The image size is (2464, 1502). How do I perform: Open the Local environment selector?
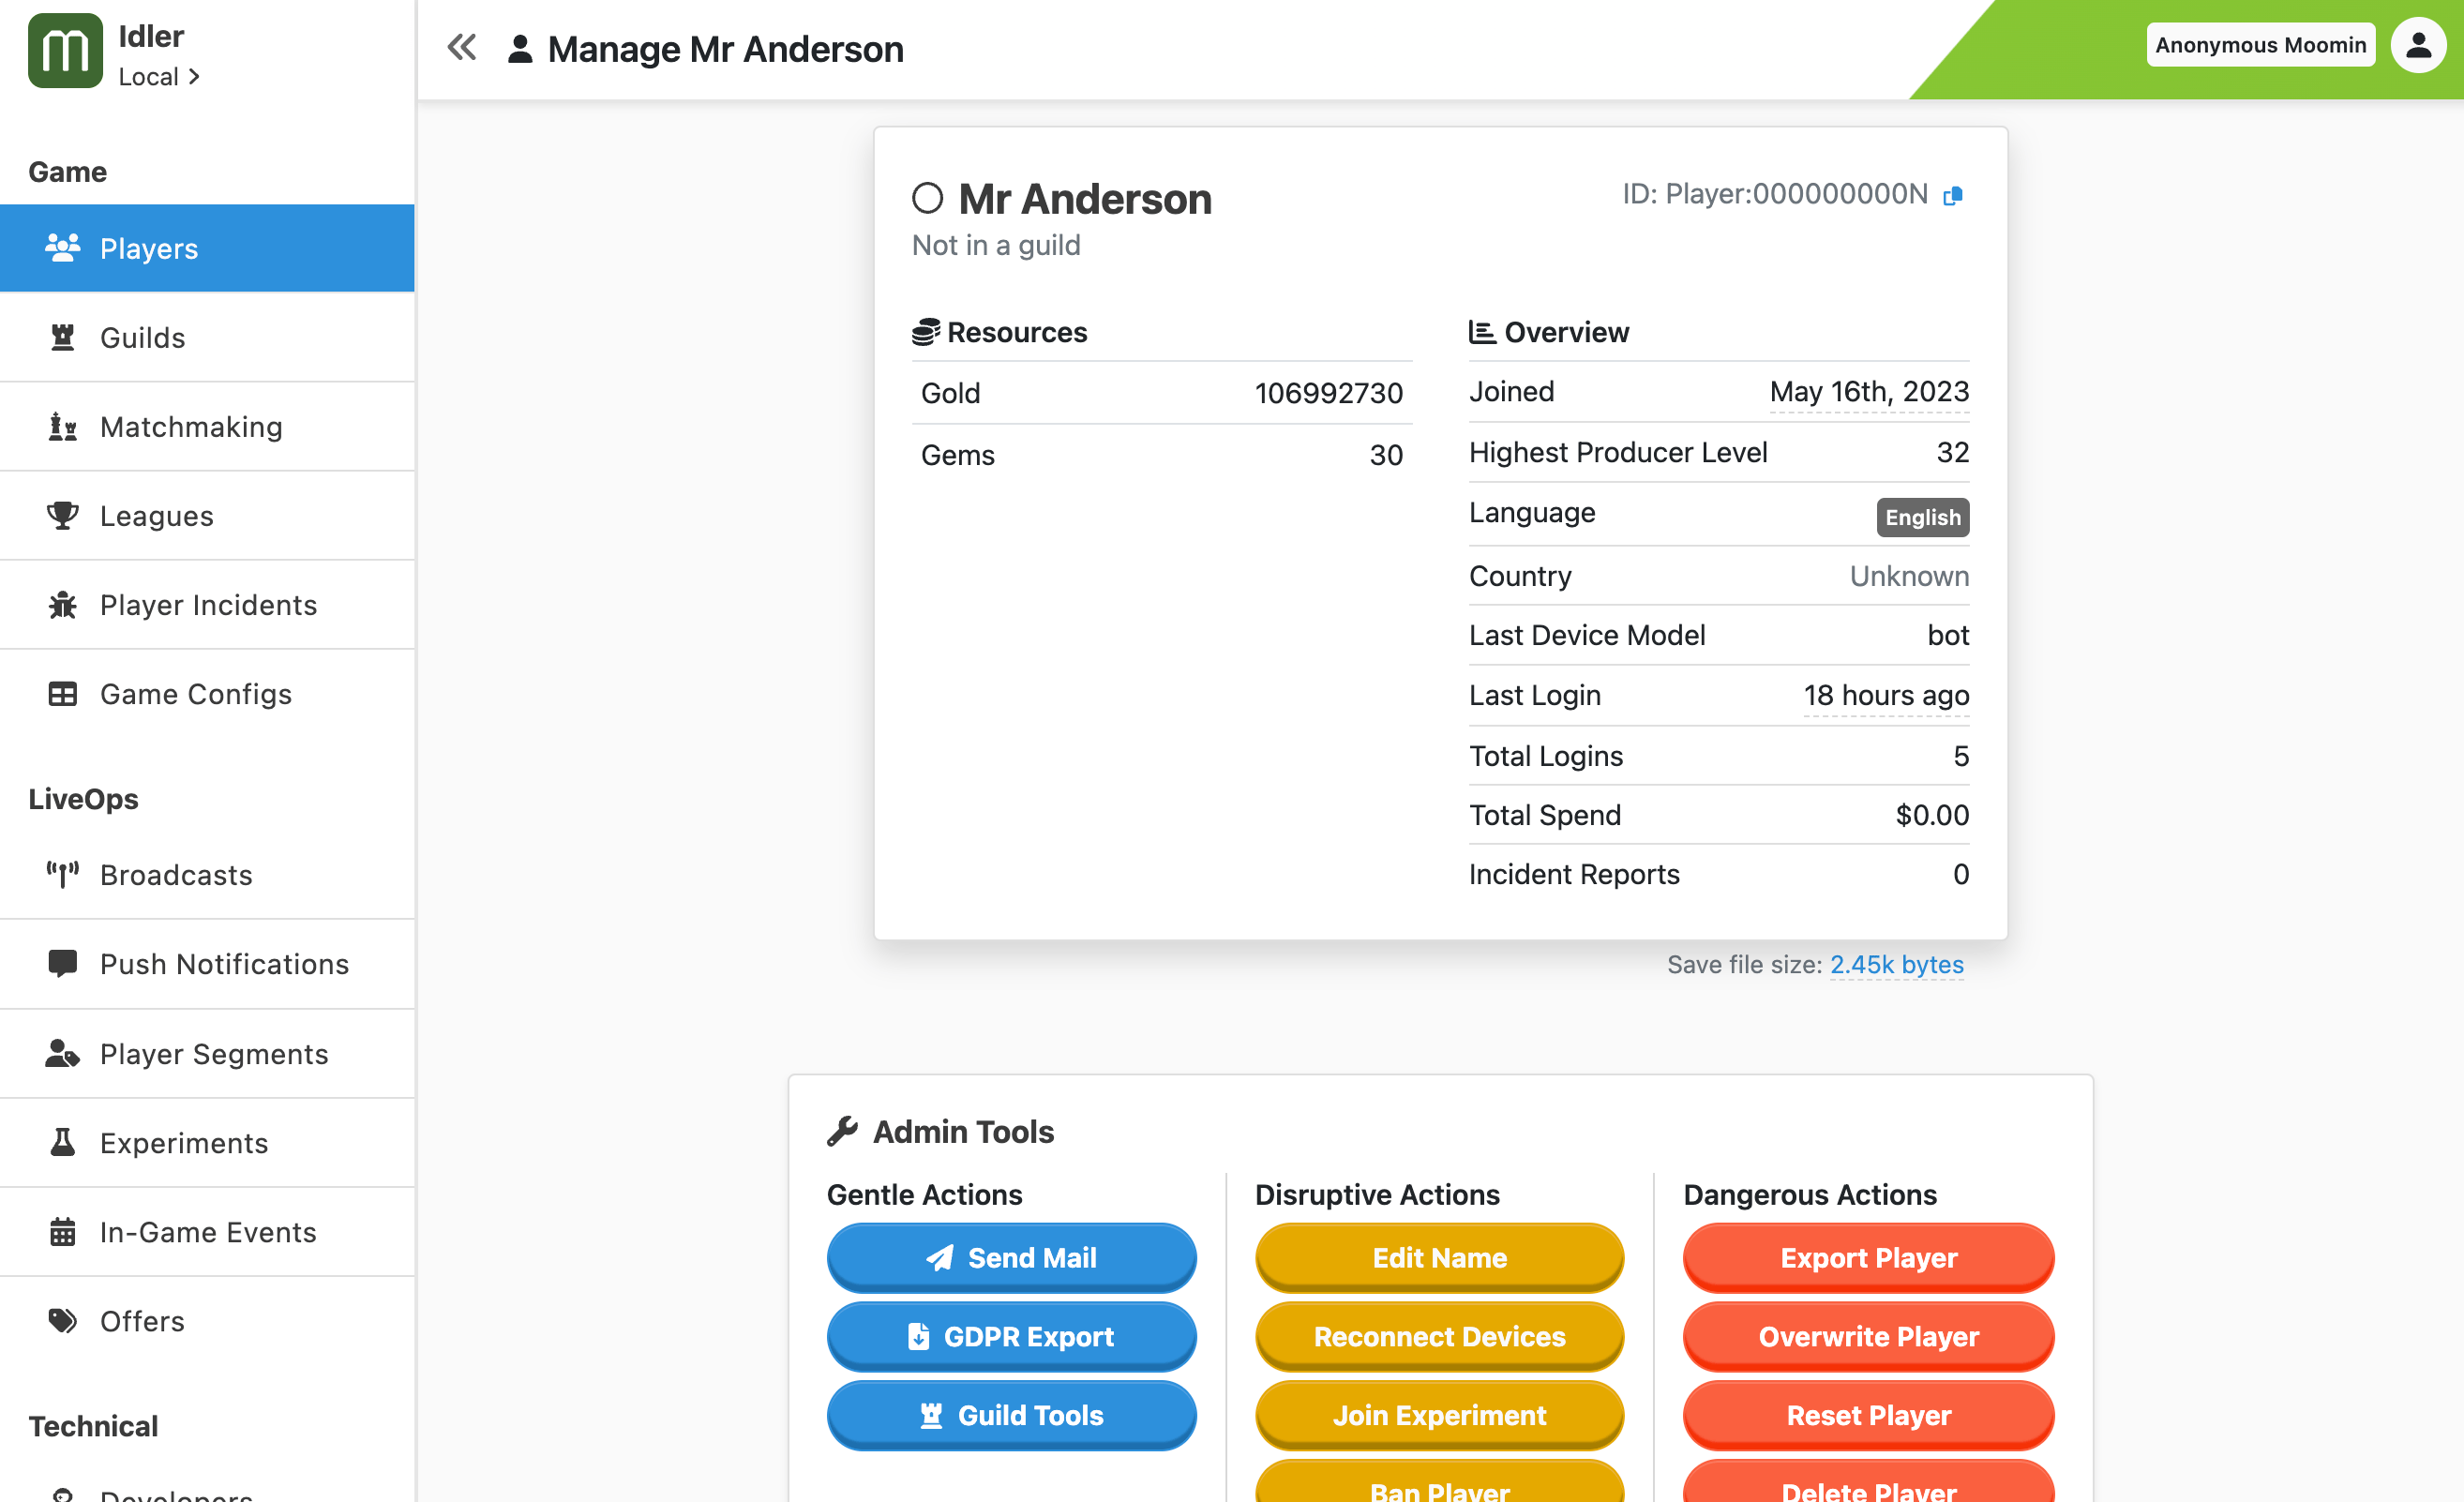click(x=158, y=76)
